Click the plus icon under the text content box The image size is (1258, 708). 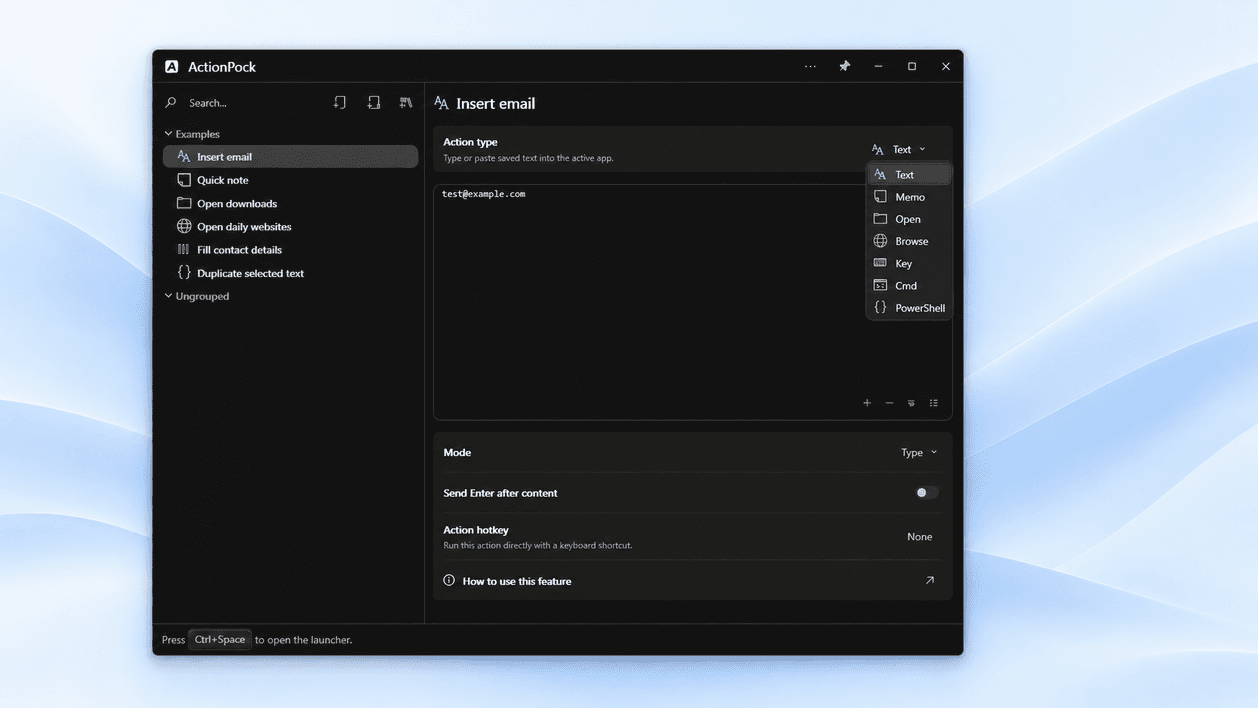pyautogui.click(x=867, y=403)
